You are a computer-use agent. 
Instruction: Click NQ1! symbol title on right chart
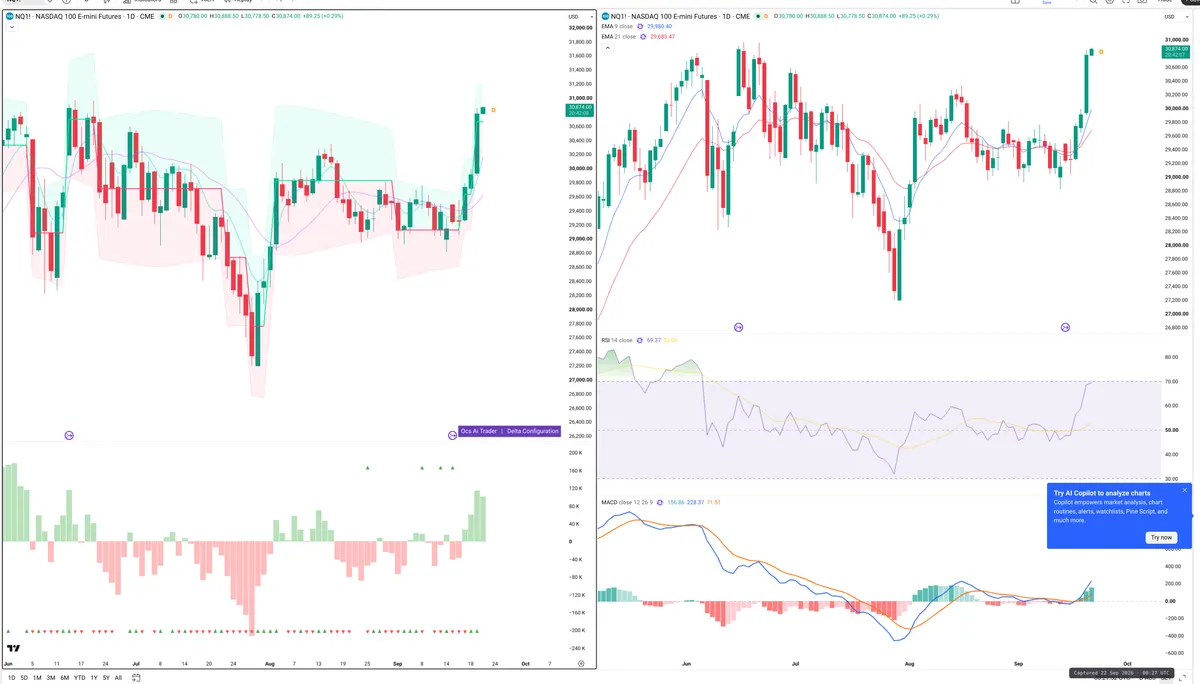(680, 16)
